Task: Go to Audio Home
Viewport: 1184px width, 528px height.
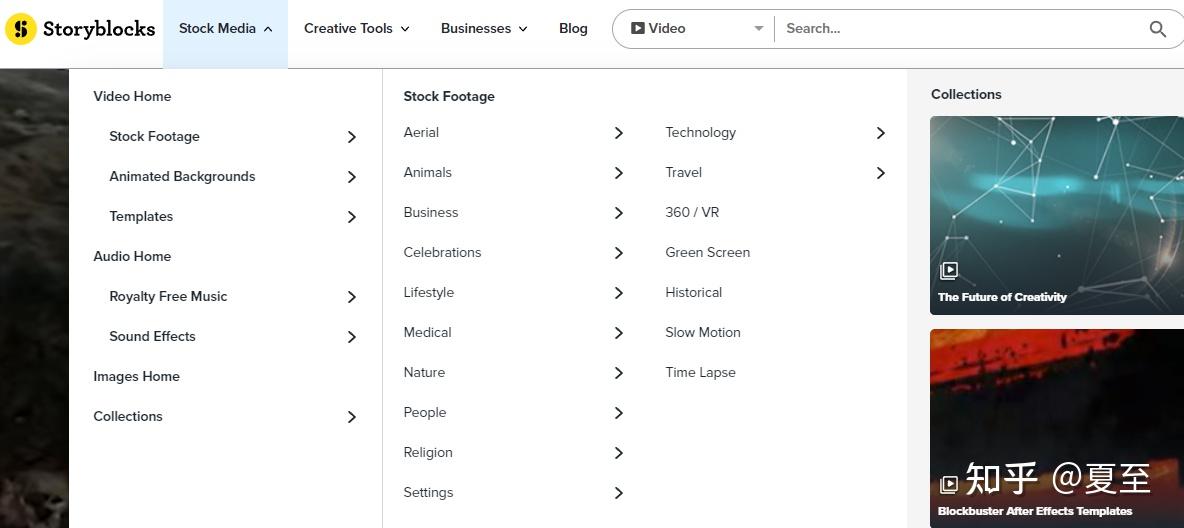Action: pyautogui.click(x=132, y=256)
